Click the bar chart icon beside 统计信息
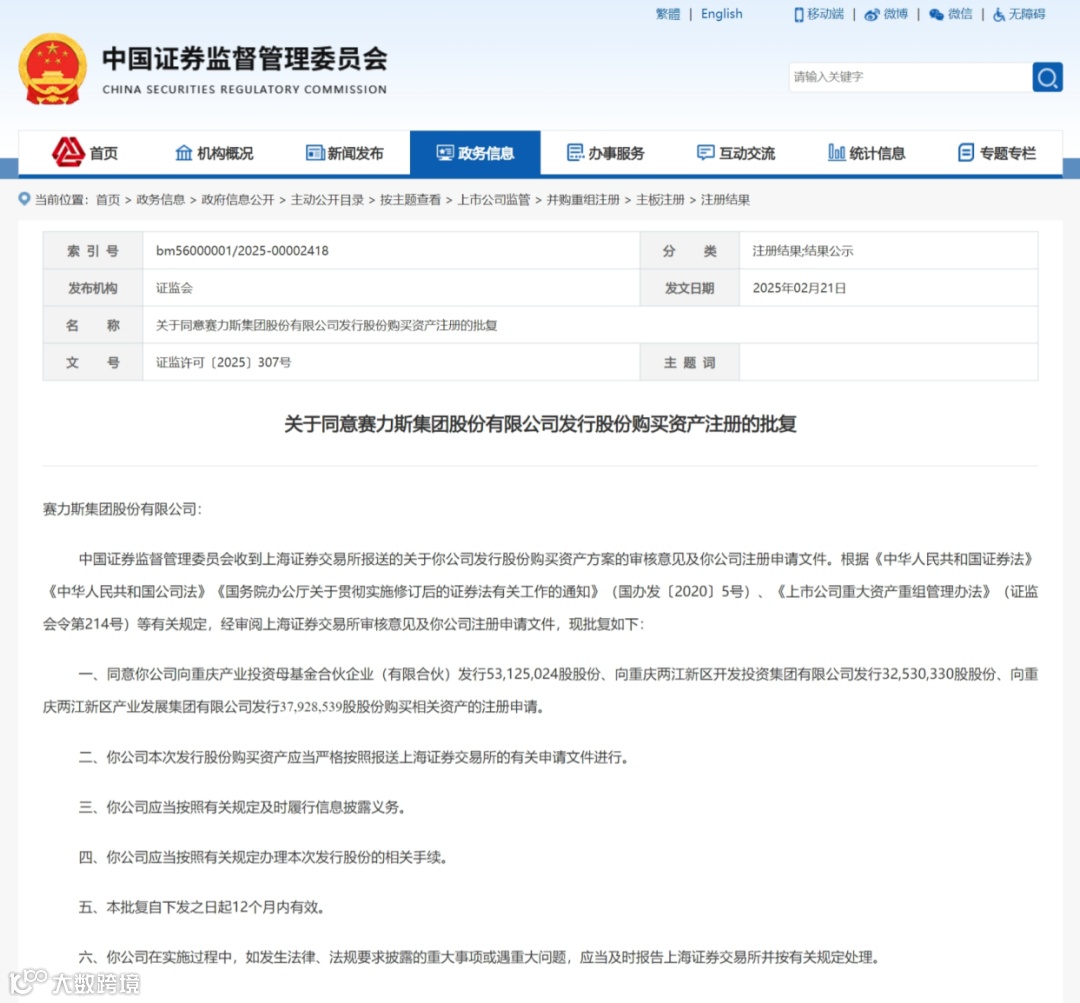 tap(836, 152)
